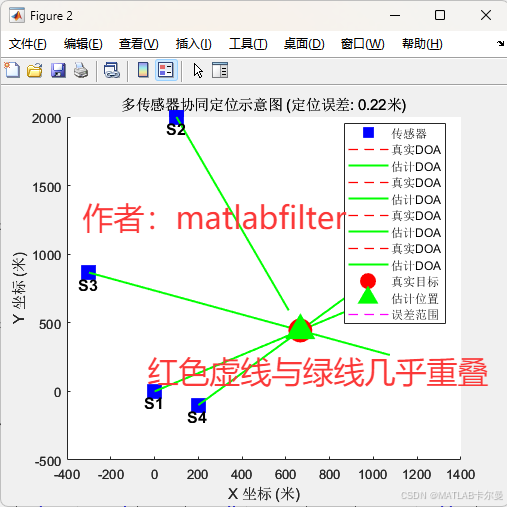The width and height of the screenshot is (507, 507).
Task: Click the S4 text label
Action: (197, 417)
